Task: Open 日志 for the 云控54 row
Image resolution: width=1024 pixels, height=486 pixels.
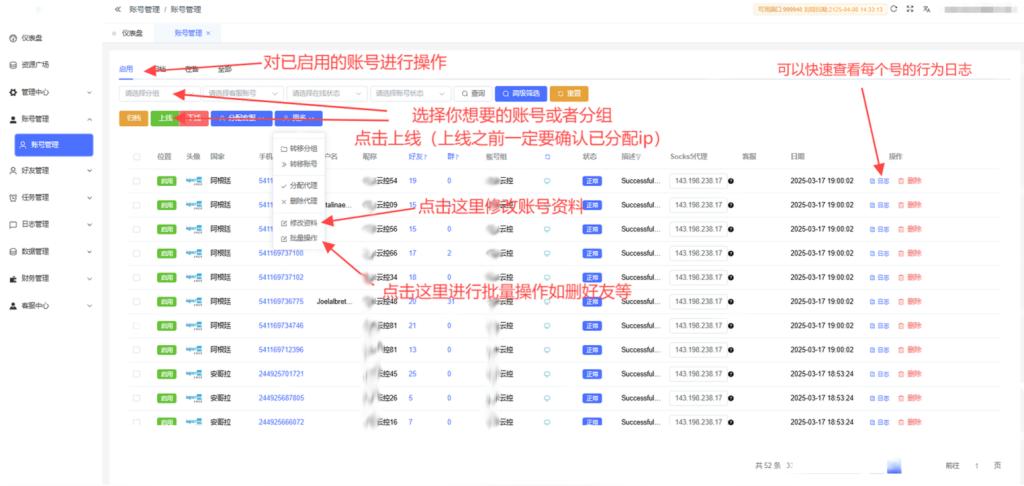Action: (879, 181)
